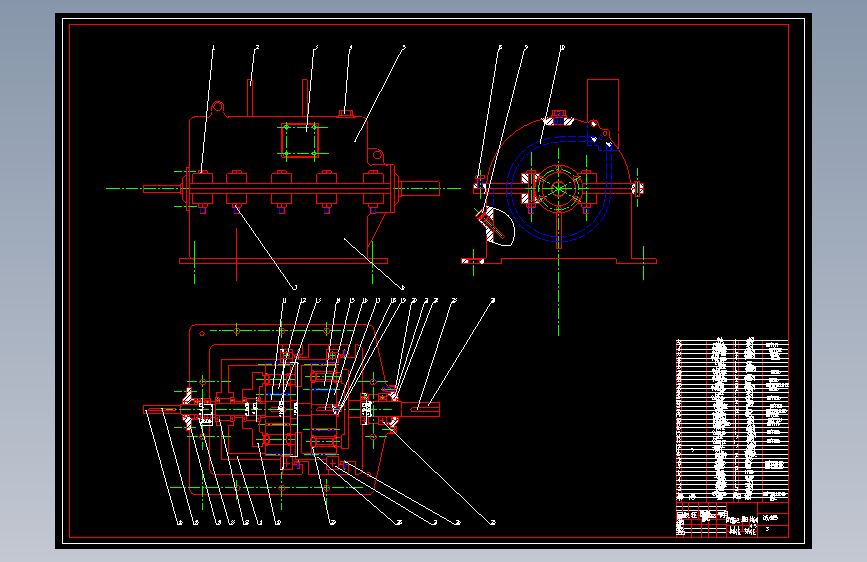Select the output shaft end of the front view
The image size is (867, 562).
pos(419,189)
